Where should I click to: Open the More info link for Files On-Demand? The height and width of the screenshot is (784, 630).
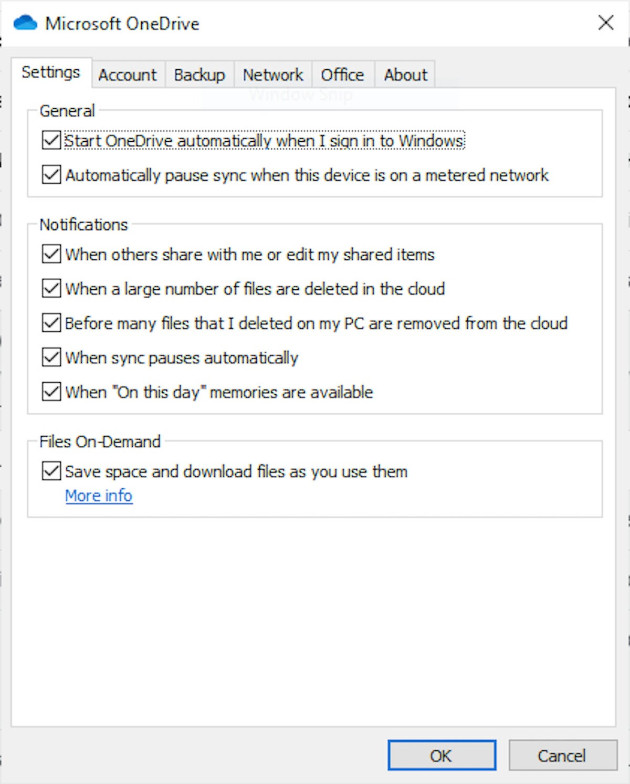pyautogui.click(x=98, y=496)
